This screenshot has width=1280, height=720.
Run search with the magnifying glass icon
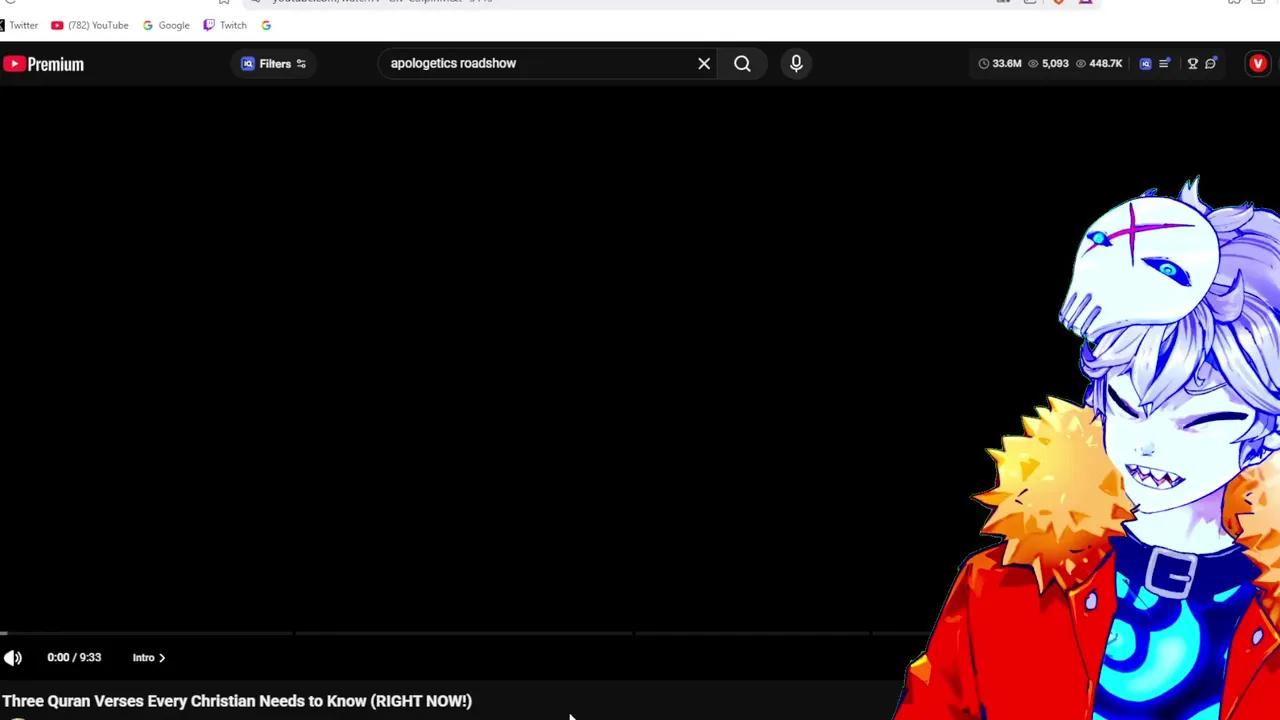coord(742,63)
